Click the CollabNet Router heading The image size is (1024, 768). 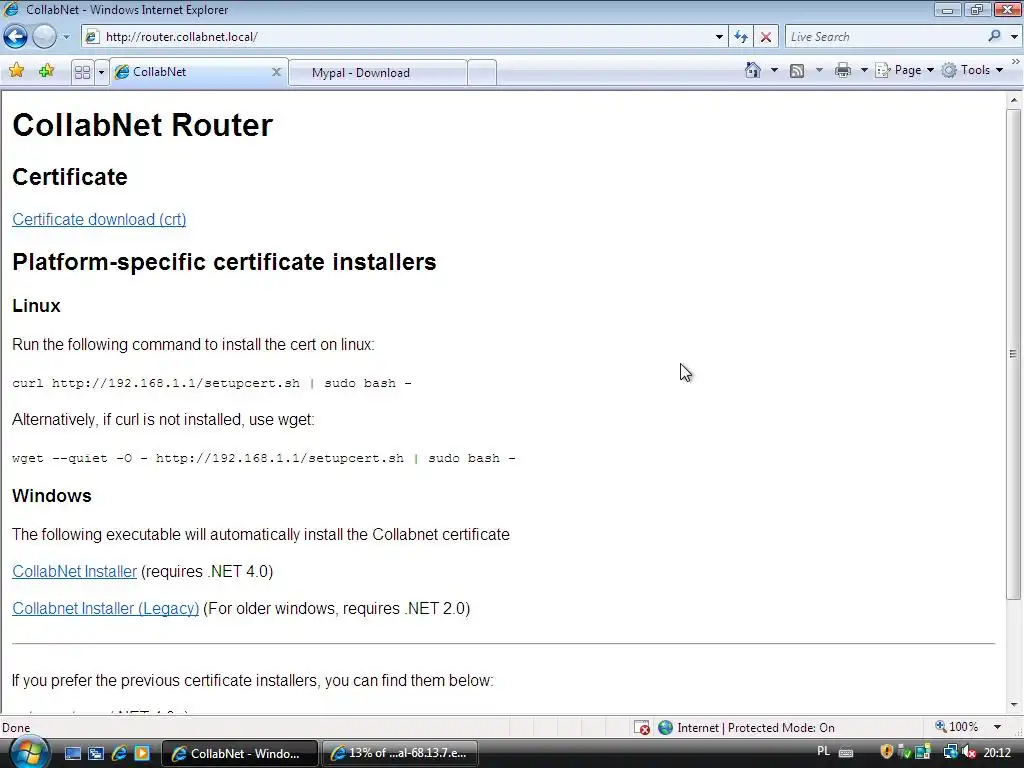pos(142,125)
